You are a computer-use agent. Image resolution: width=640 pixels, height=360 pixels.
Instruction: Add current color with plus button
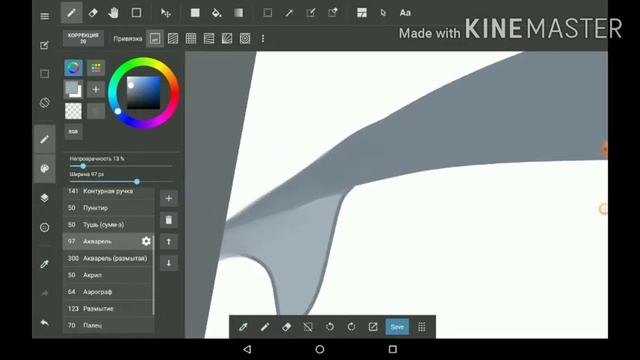pyautogui.click(x=96, y=89)
